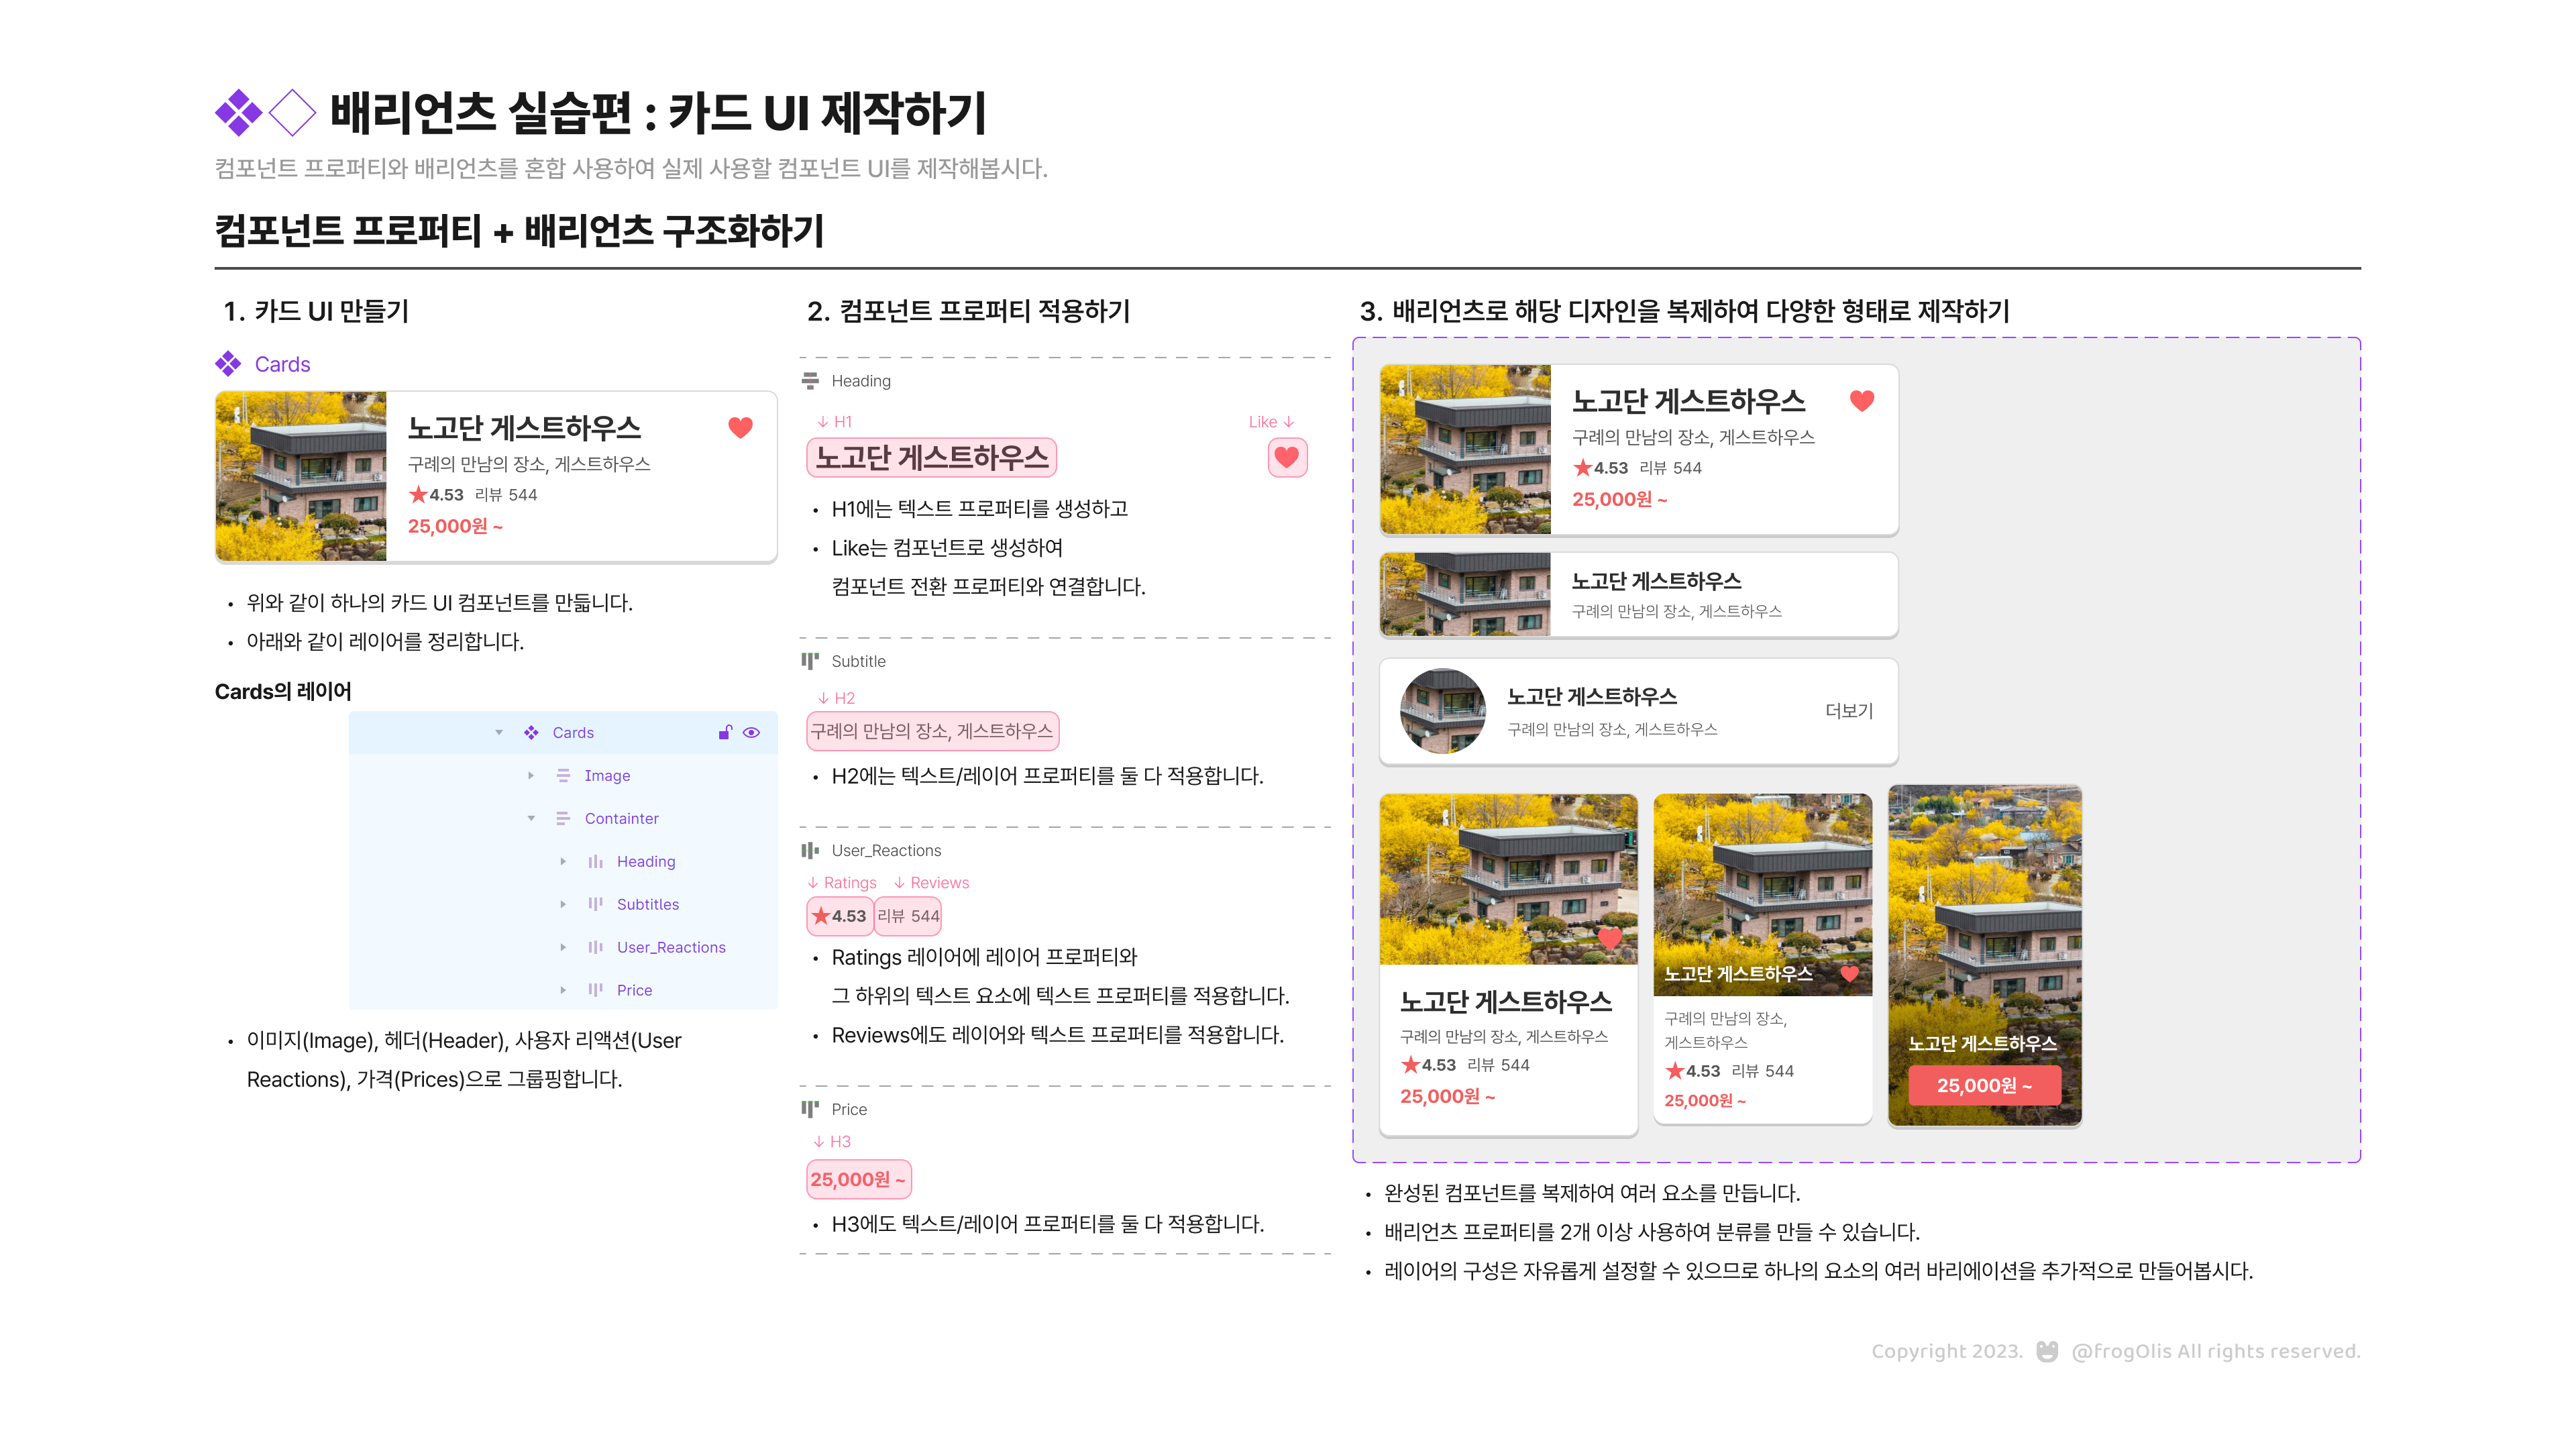Click the frog logo in the copyright footer

pos(2047,1351)
